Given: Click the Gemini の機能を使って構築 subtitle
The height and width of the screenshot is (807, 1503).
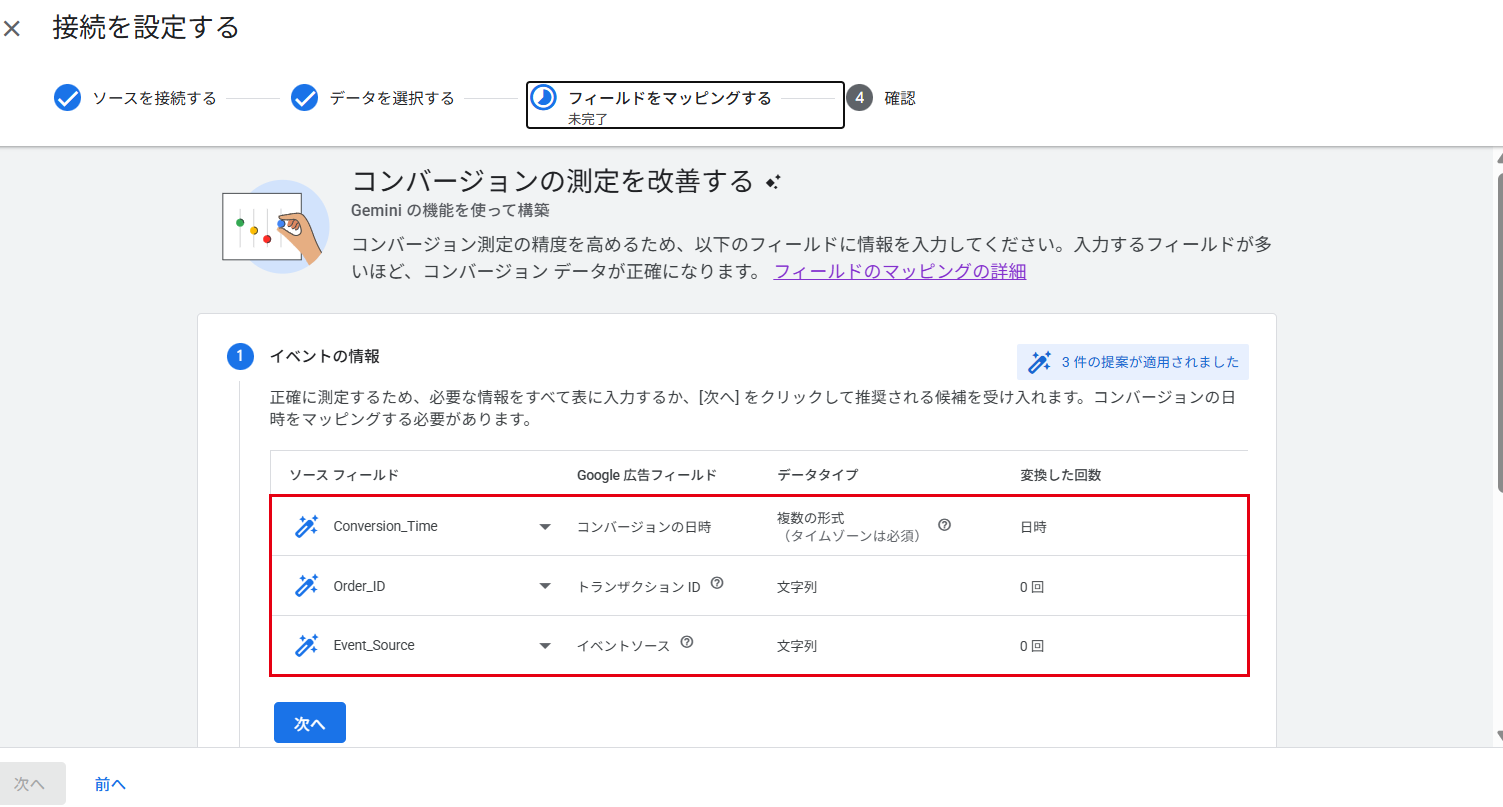Looking at the screenshot, I should [x=451, y=211].
